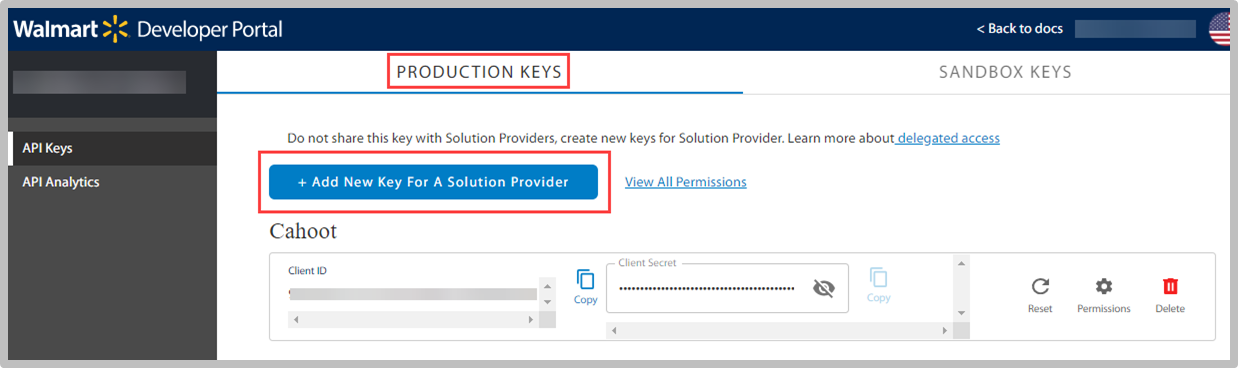Switch to the Production Keys tab
Viewport: 1238px width, 368px height.
pos(479,72)
